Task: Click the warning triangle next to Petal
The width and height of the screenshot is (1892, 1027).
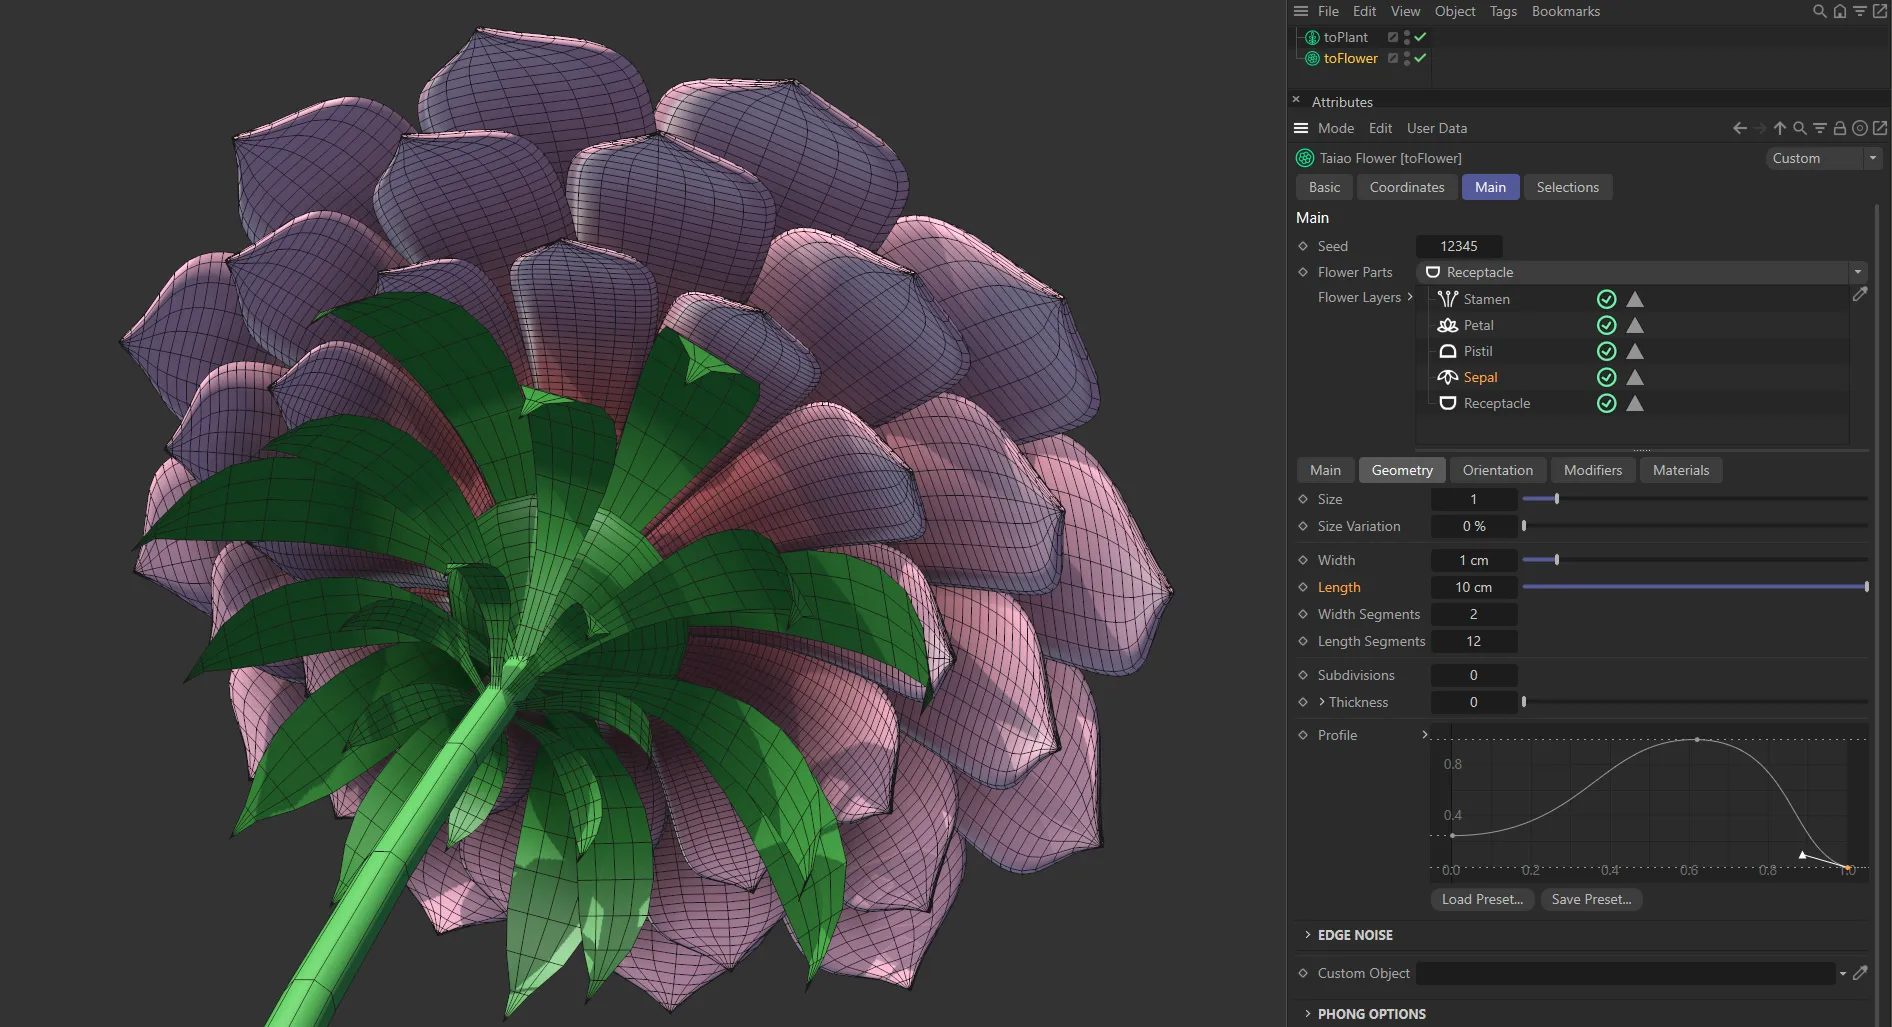Action: click(1634, 325)
